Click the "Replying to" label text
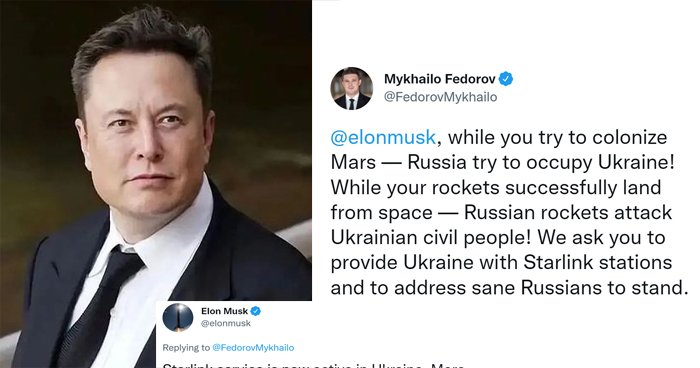The height and width of the screenshot is (368, 700). click(x=186, y=347)
